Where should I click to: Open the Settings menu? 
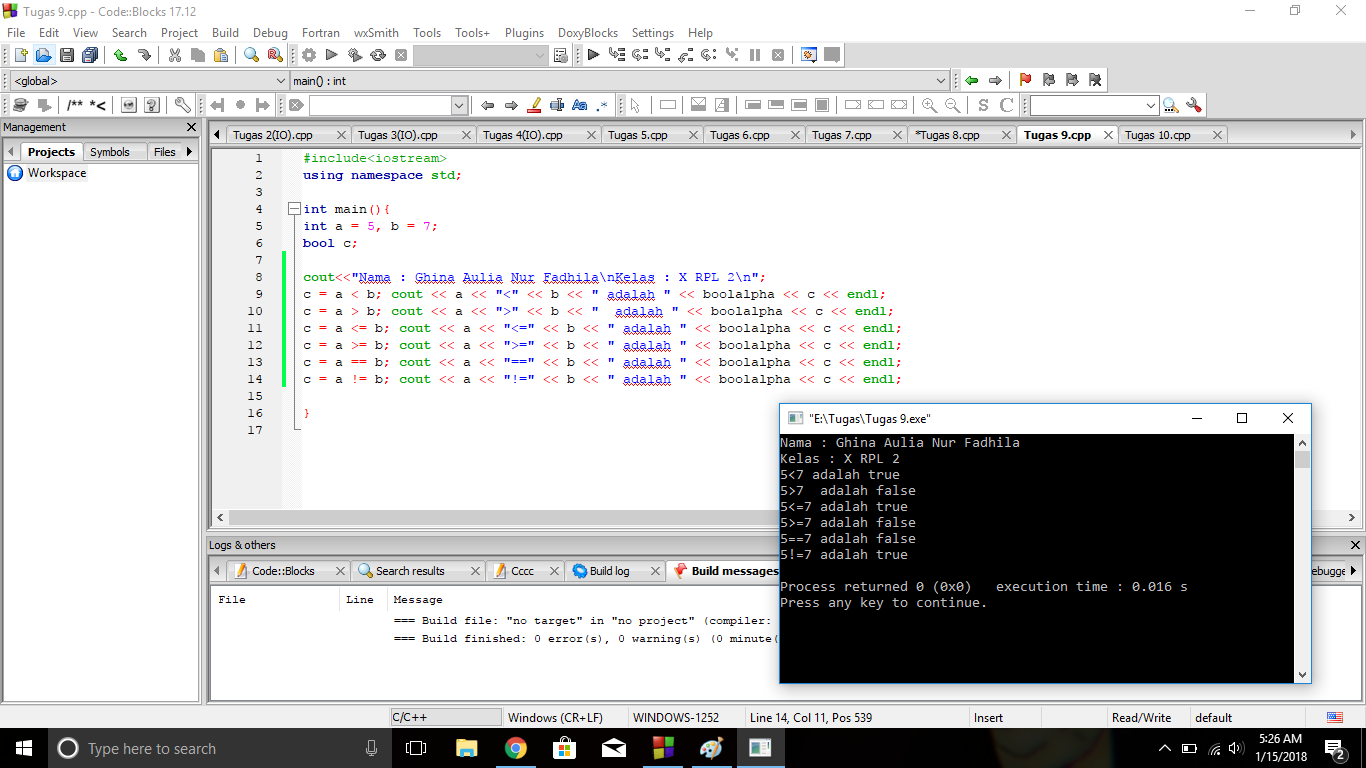(x=653, y=33)
